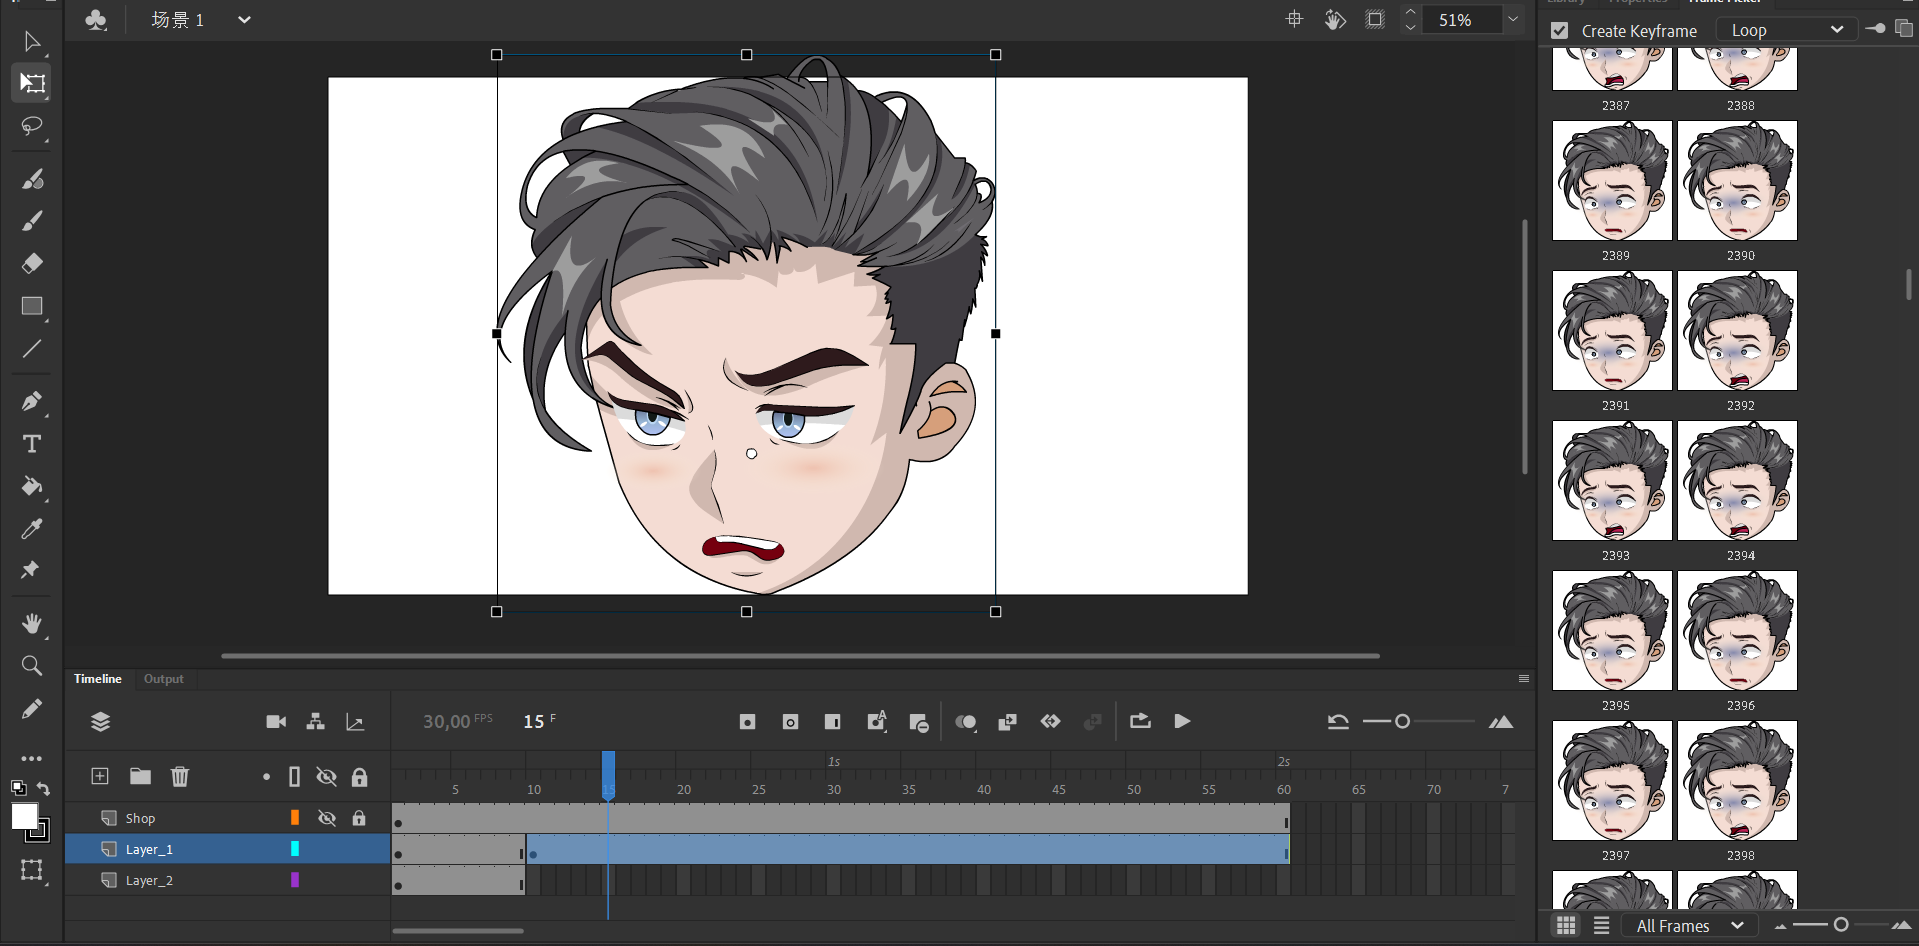The height and width of the screenshot is (946, 1919).
Task: Unlock the Shop layer
Action: point(359,818)
